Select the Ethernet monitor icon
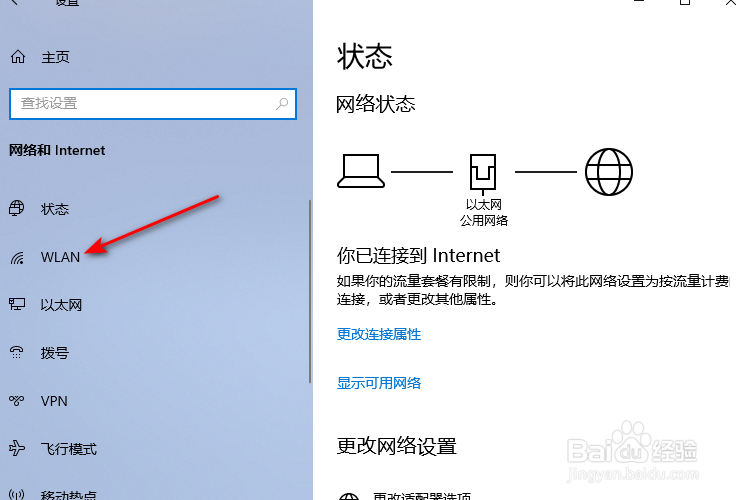740x500 pixels. click(x=17, y=304)
